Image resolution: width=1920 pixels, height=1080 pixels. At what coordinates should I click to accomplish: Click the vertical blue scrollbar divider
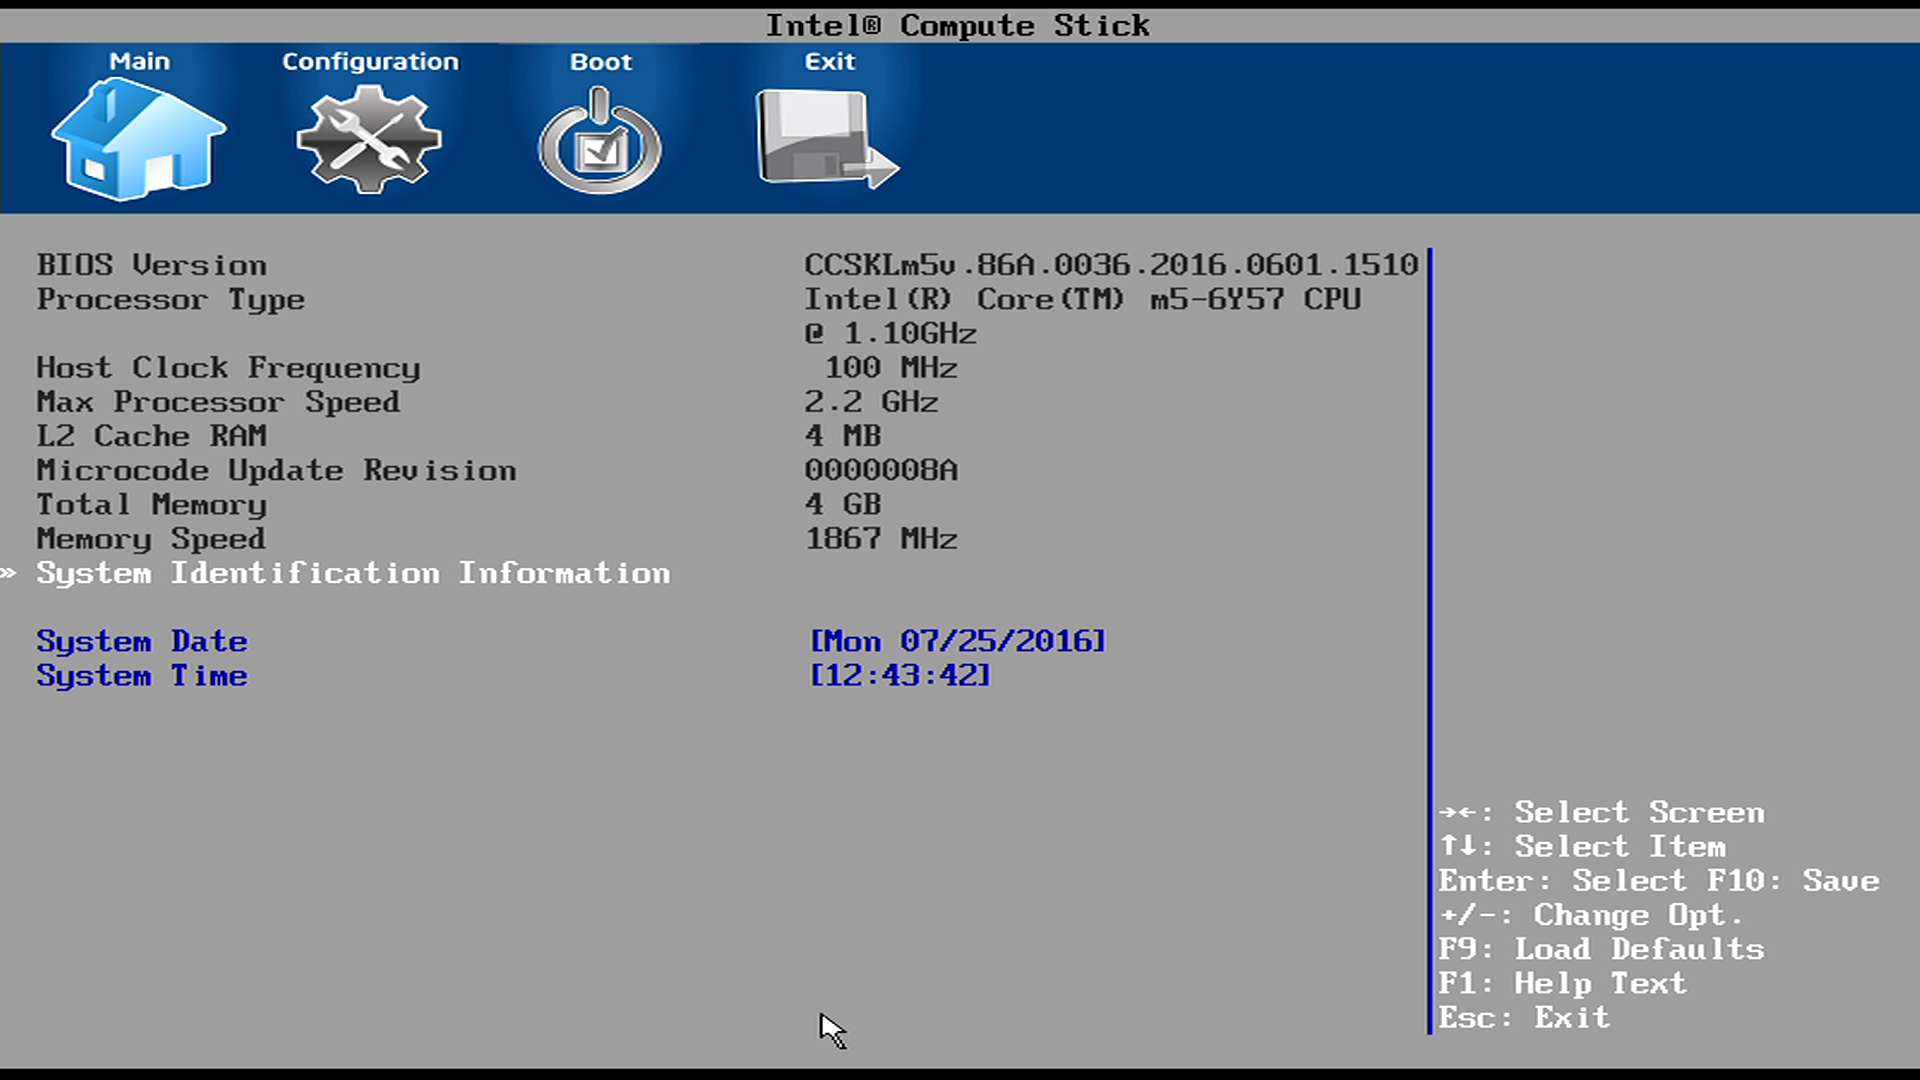click(1430, 640)
